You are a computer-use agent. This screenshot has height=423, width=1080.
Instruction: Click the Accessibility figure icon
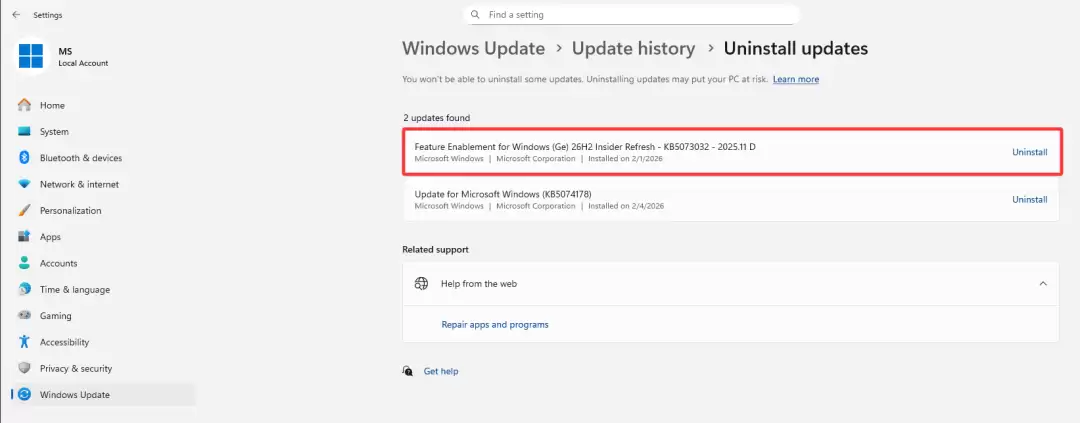[x=25, y=342]
